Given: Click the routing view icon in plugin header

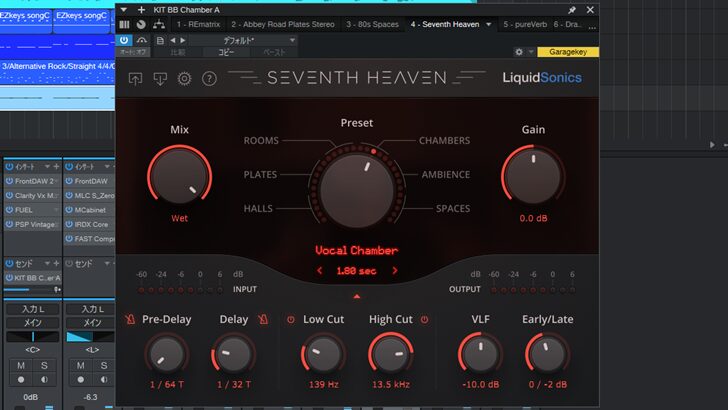Looking at the screenshot, I should [x=159, y=24].
